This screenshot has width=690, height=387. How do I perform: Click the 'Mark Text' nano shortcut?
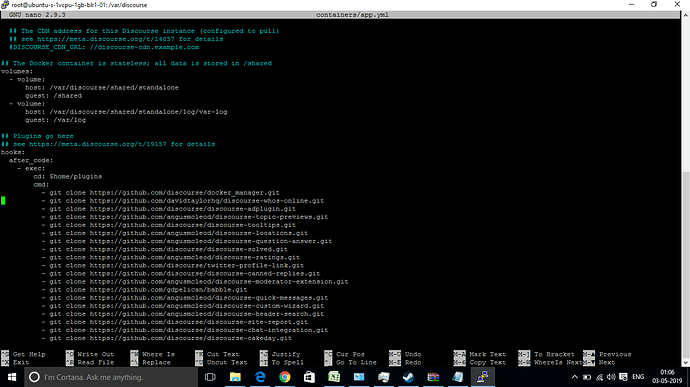[x=488, y=354]
